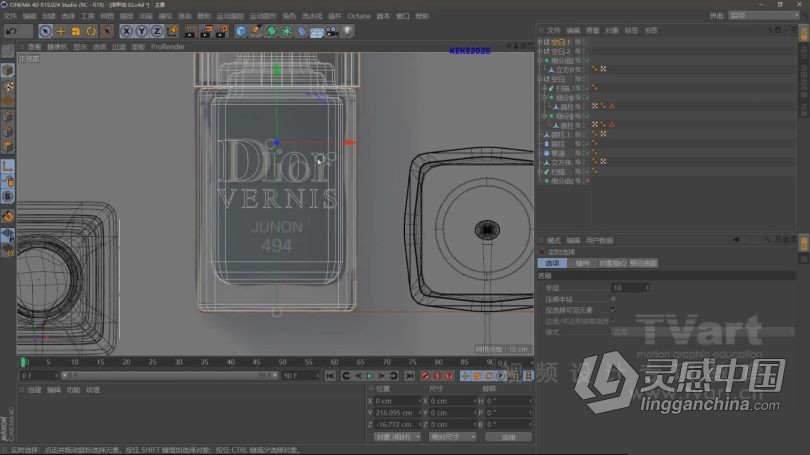This screenshot has height=455, width=810.
Task: Toggle the Snap S icon
Action: coord(8,197)
